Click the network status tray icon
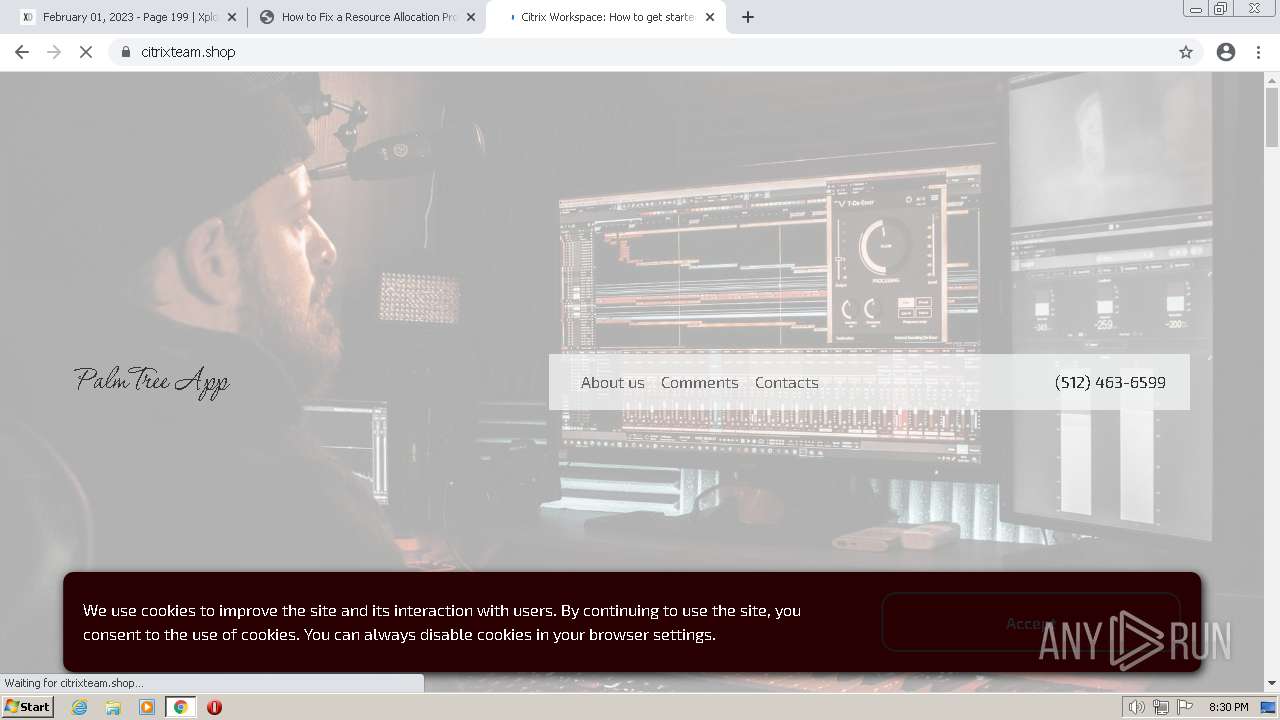The height and width of the screenshot is (720, 1280). [x=1161, y=707]
